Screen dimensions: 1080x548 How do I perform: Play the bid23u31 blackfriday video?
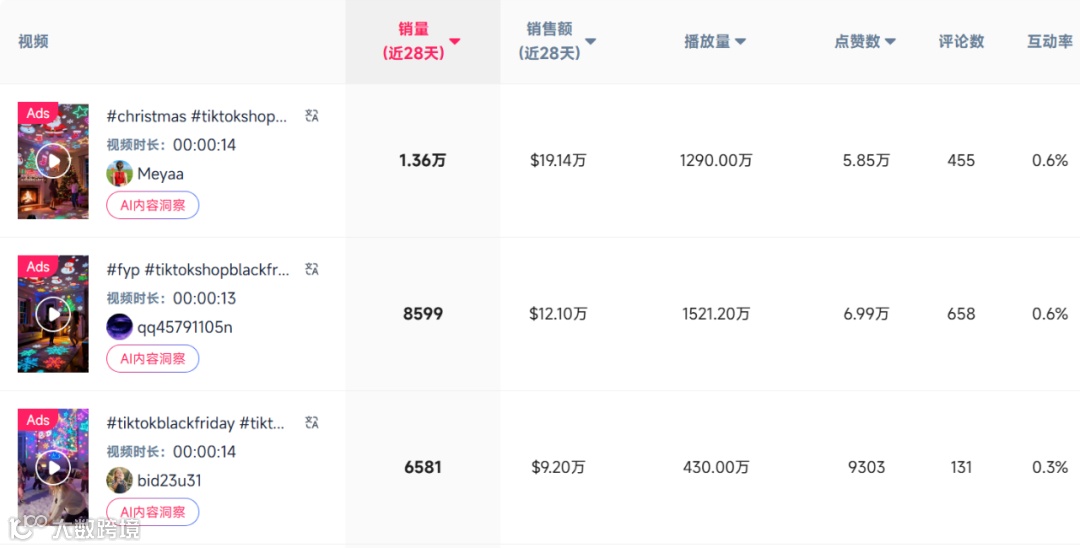[53, 467]
